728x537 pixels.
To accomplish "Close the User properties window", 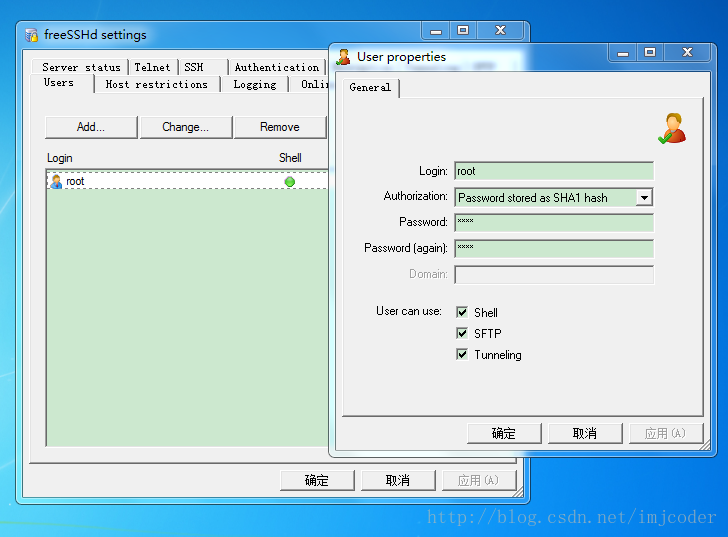I will pyautogui.click(x=688, y=53).
